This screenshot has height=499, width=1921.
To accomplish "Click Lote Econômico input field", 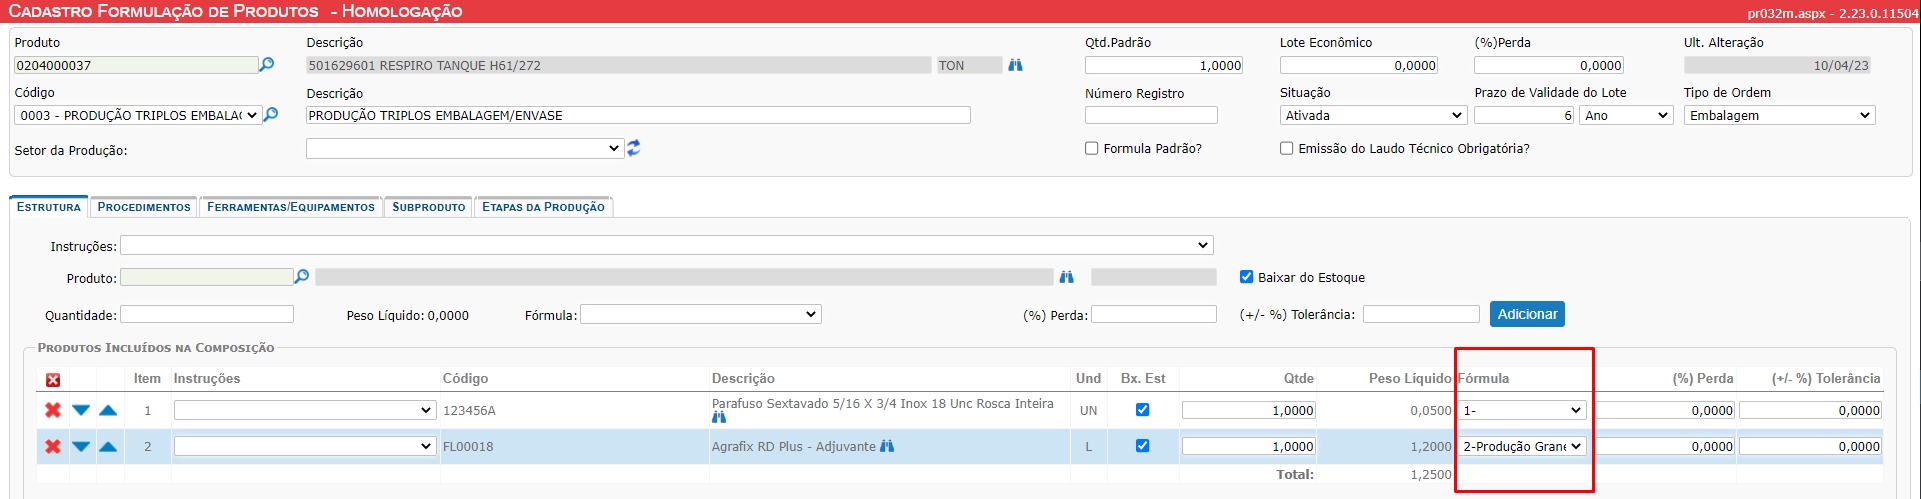I will (1359, 65).
